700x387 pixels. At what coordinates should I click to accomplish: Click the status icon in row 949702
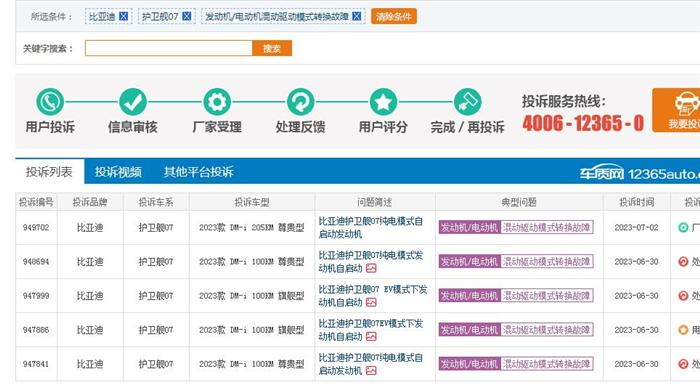(x=683, y=228)
